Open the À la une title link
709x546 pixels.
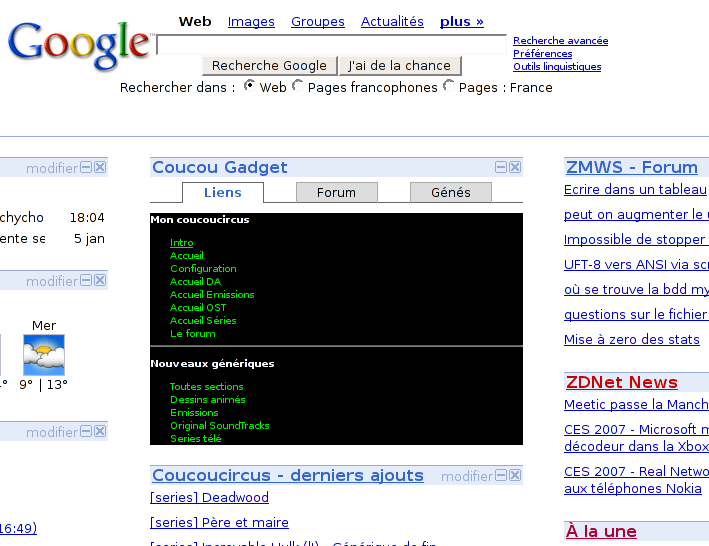coord(601,531)
